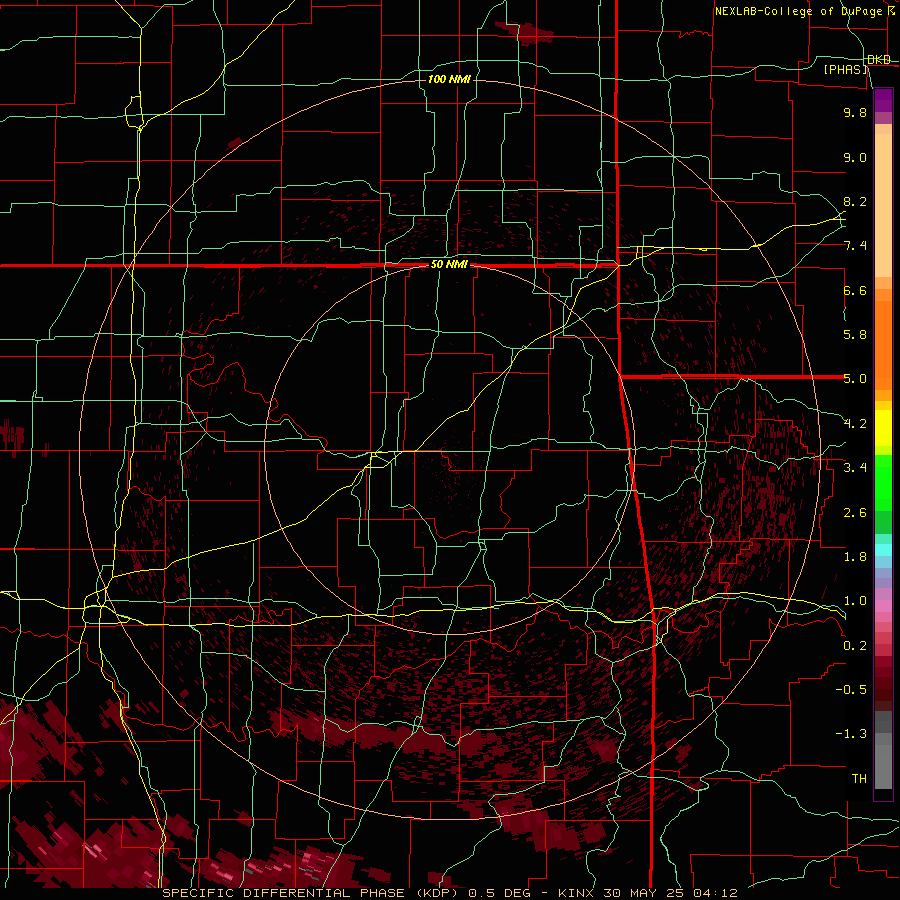Click the 3.4 scale label
Viewport: 900px width, 900px height.
[855, 468]
